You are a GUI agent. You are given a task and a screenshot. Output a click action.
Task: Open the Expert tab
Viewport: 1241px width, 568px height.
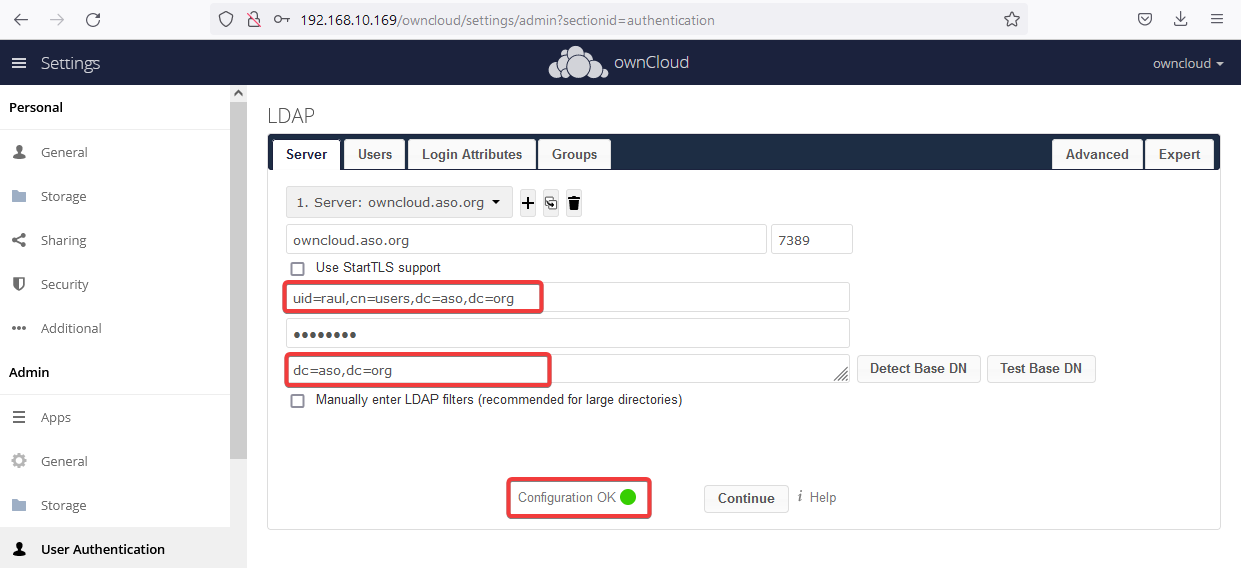pos(1179,154)
